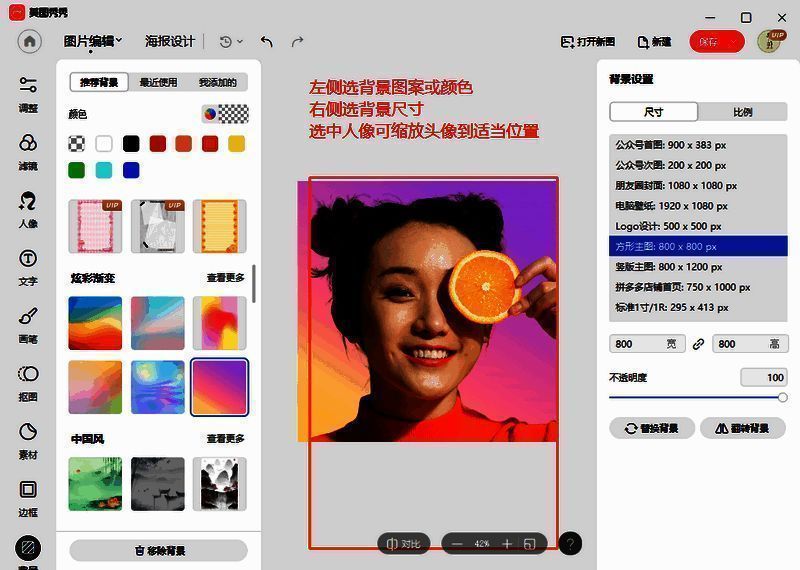Viewport: 800px width, 570px height.
Task: Click 移除背景 remove background
Action: pos(159,551)
